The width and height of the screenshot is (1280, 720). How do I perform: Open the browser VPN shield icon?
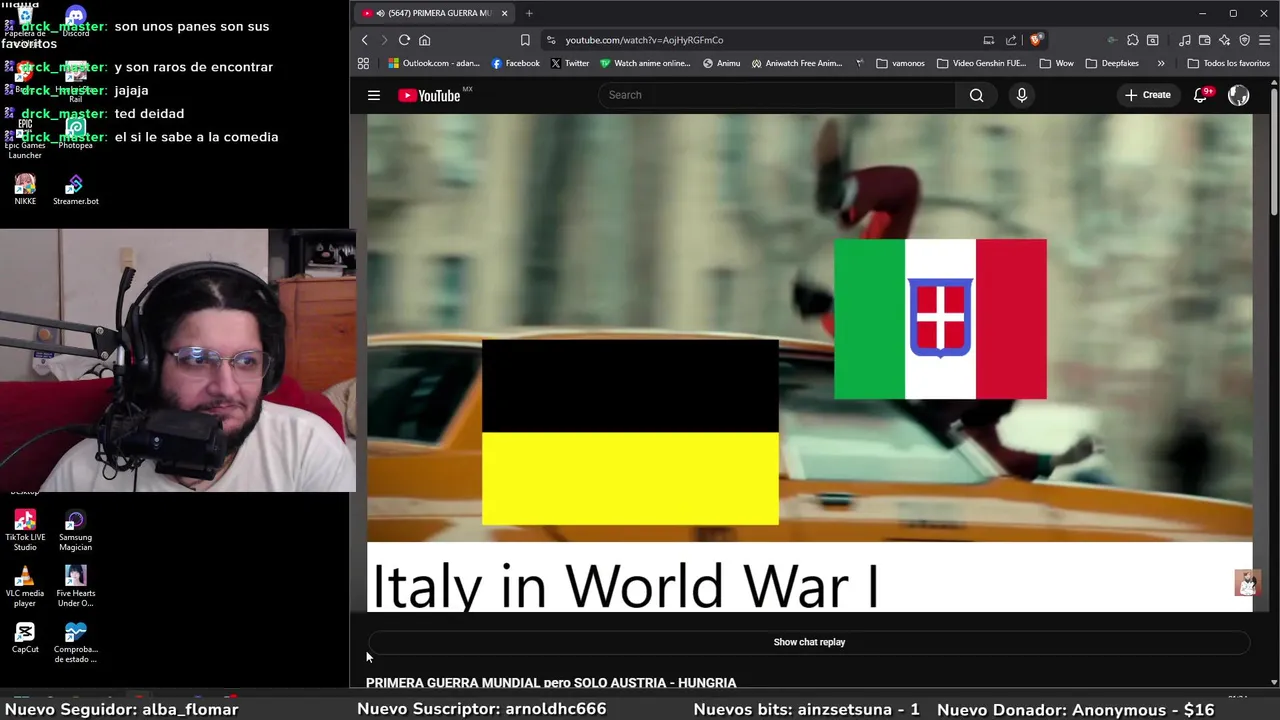click(1245, 40)
